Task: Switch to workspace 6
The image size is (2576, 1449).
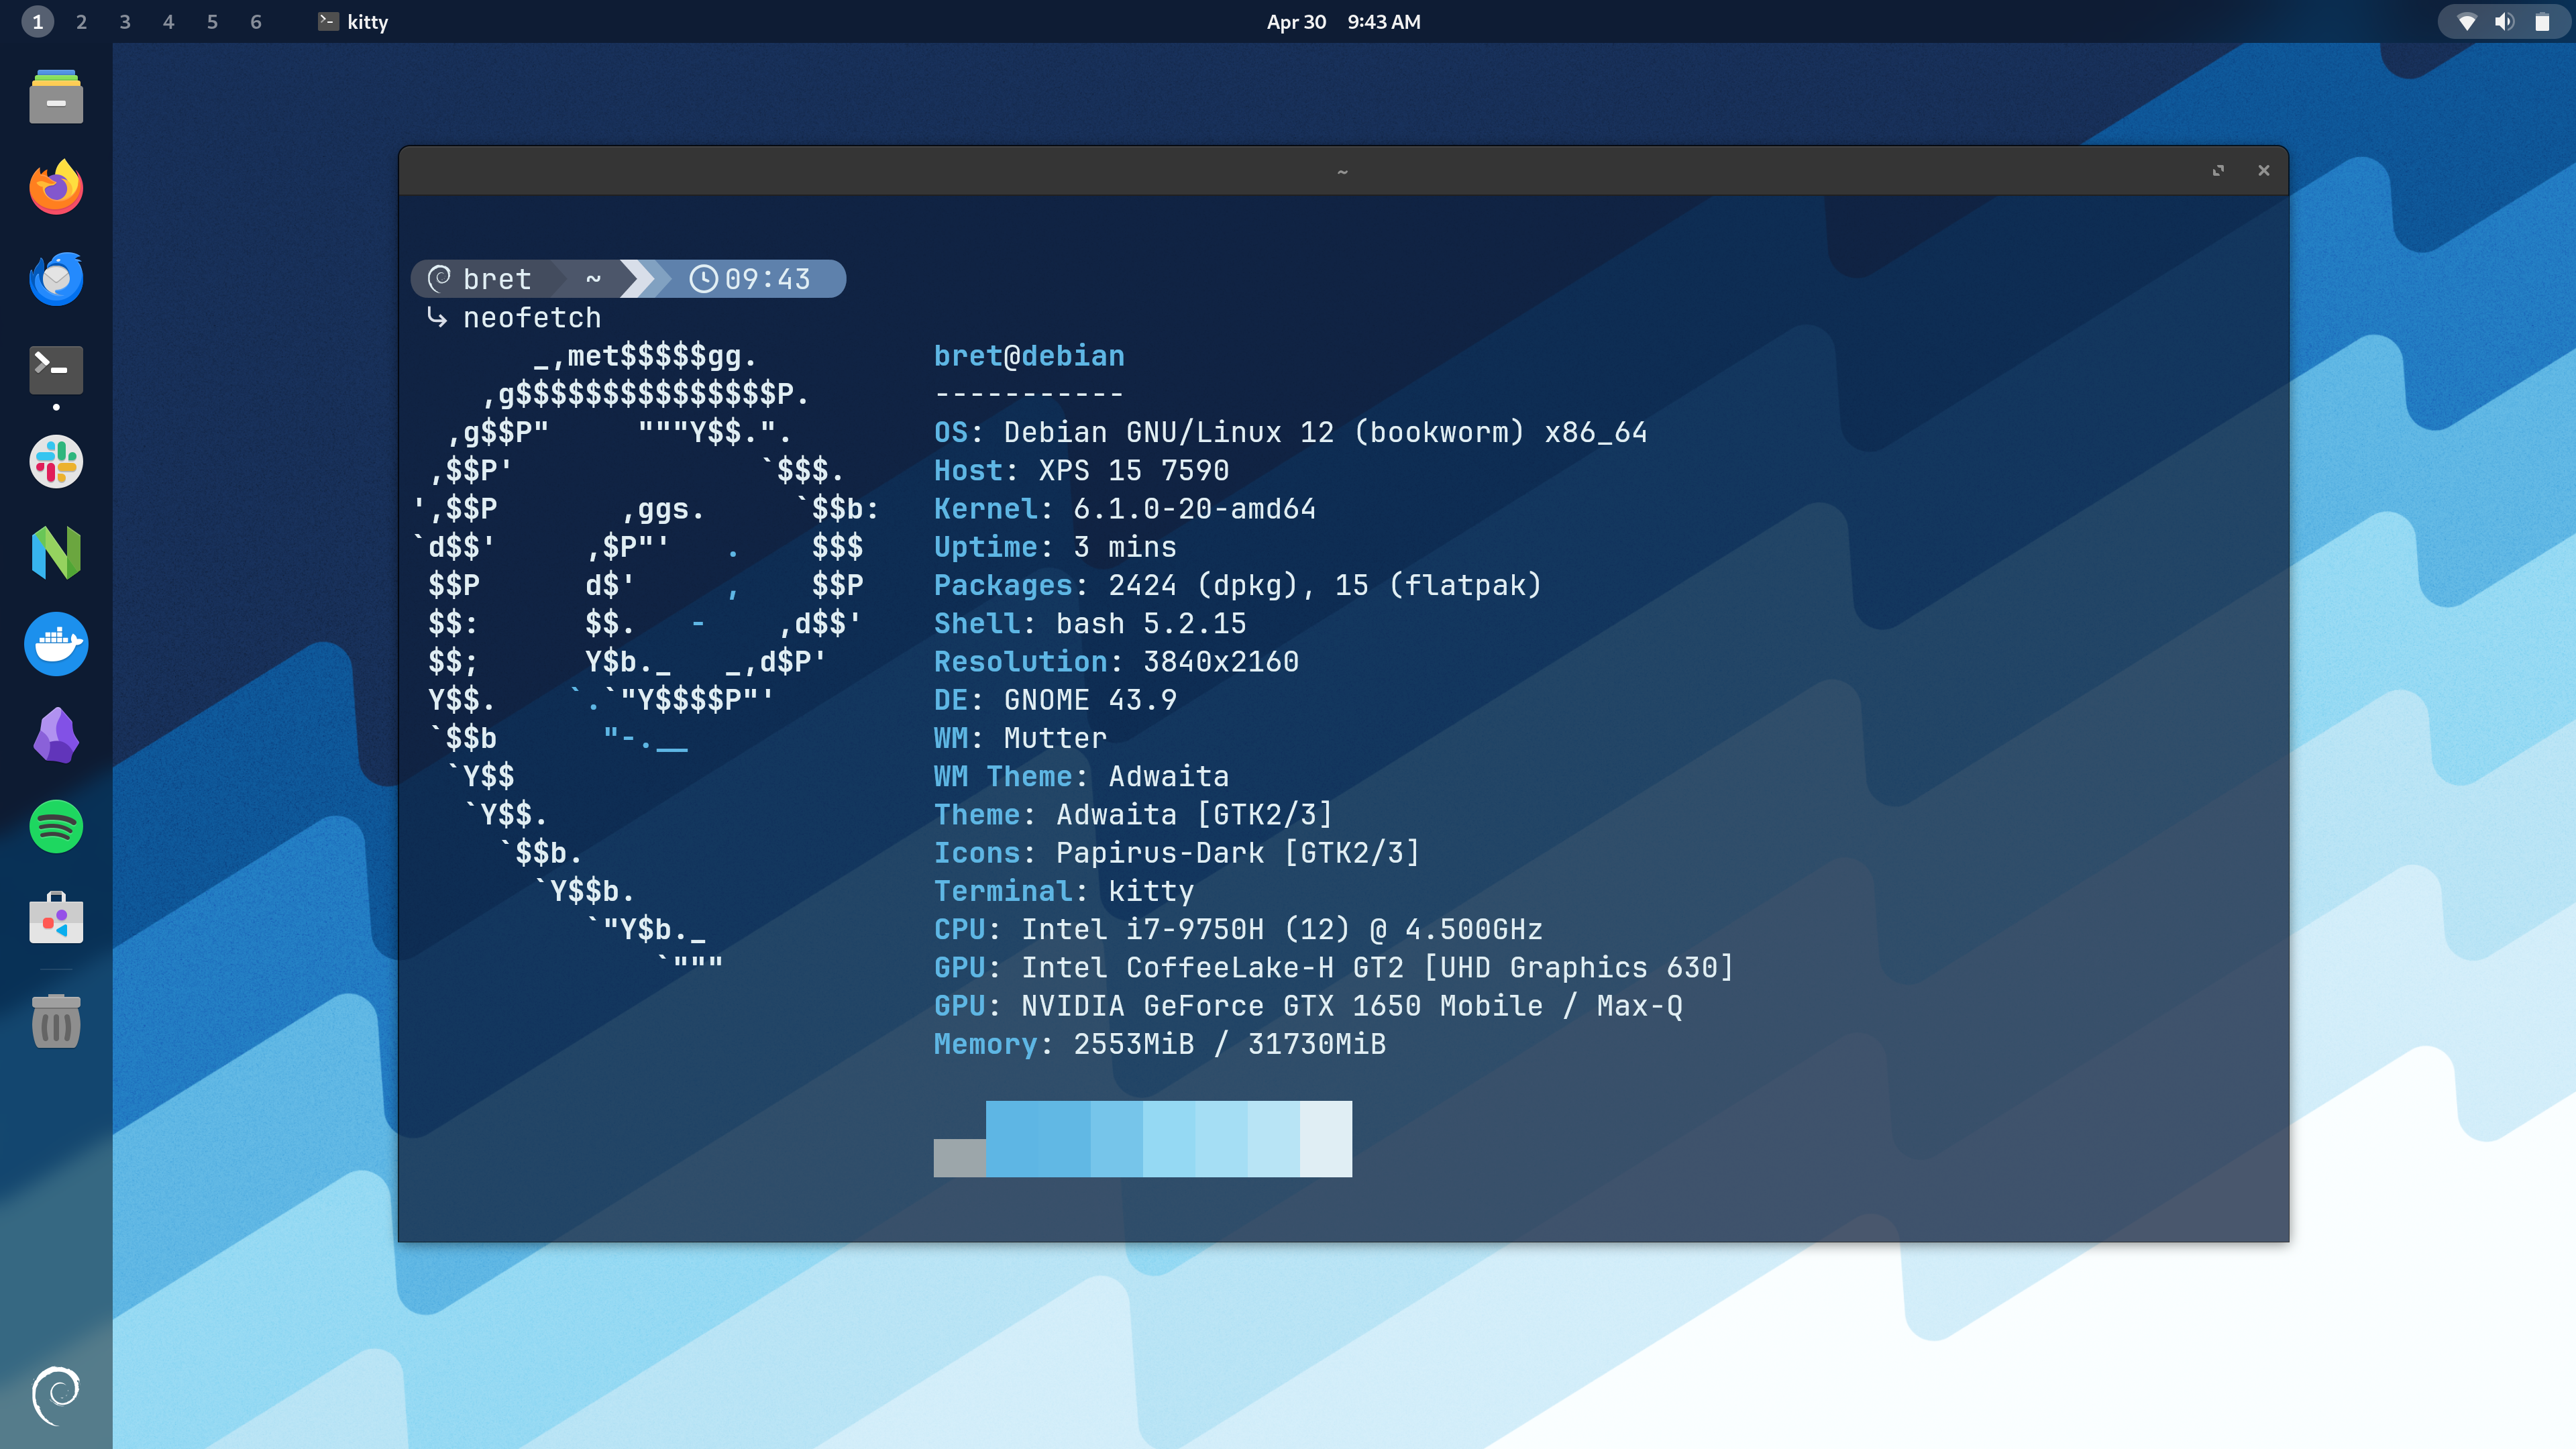Action: [256, 22]
